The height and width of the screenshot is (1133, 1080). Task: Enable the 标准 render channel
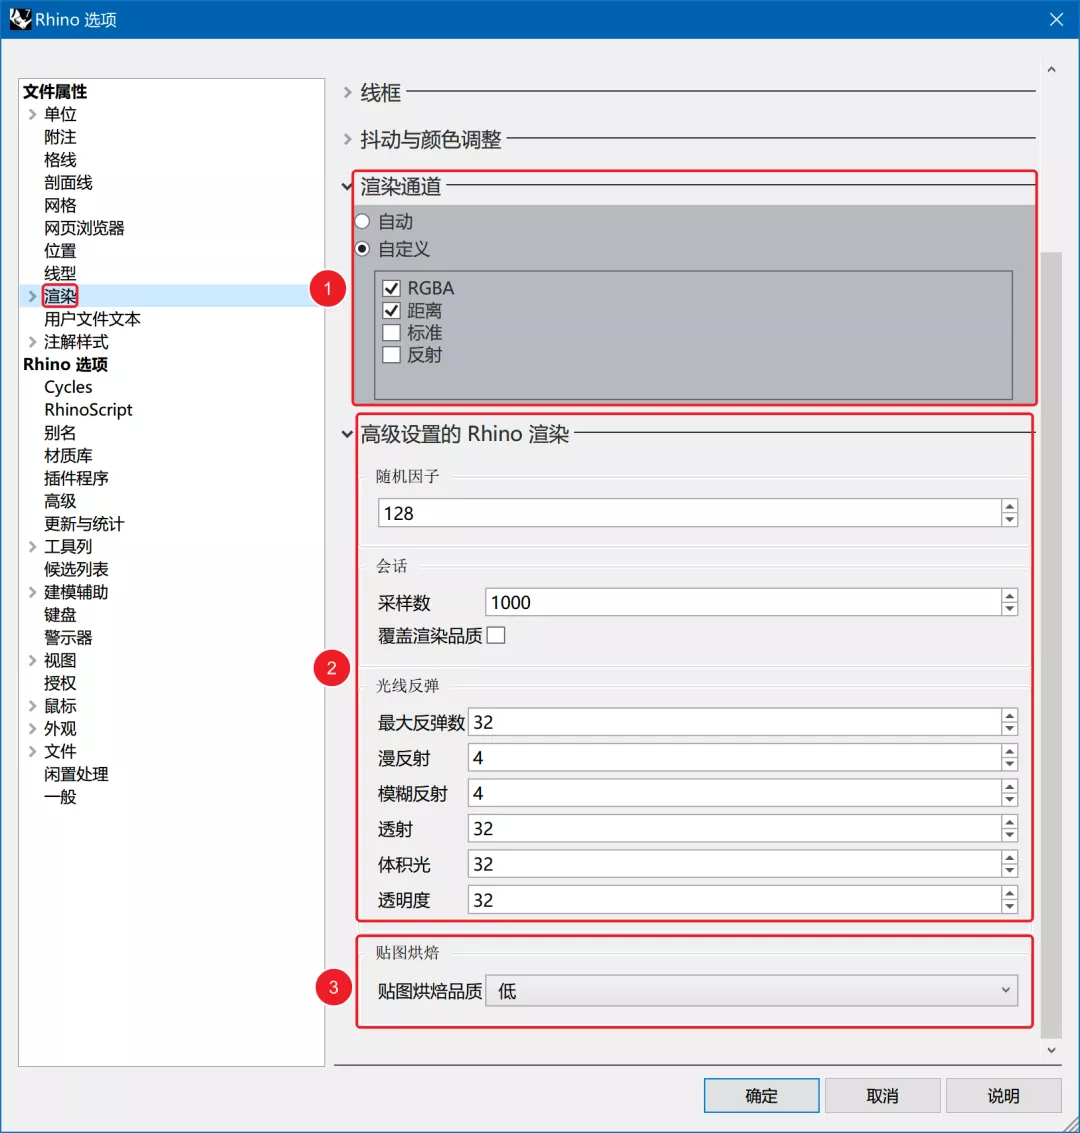[x=390, y=332]
